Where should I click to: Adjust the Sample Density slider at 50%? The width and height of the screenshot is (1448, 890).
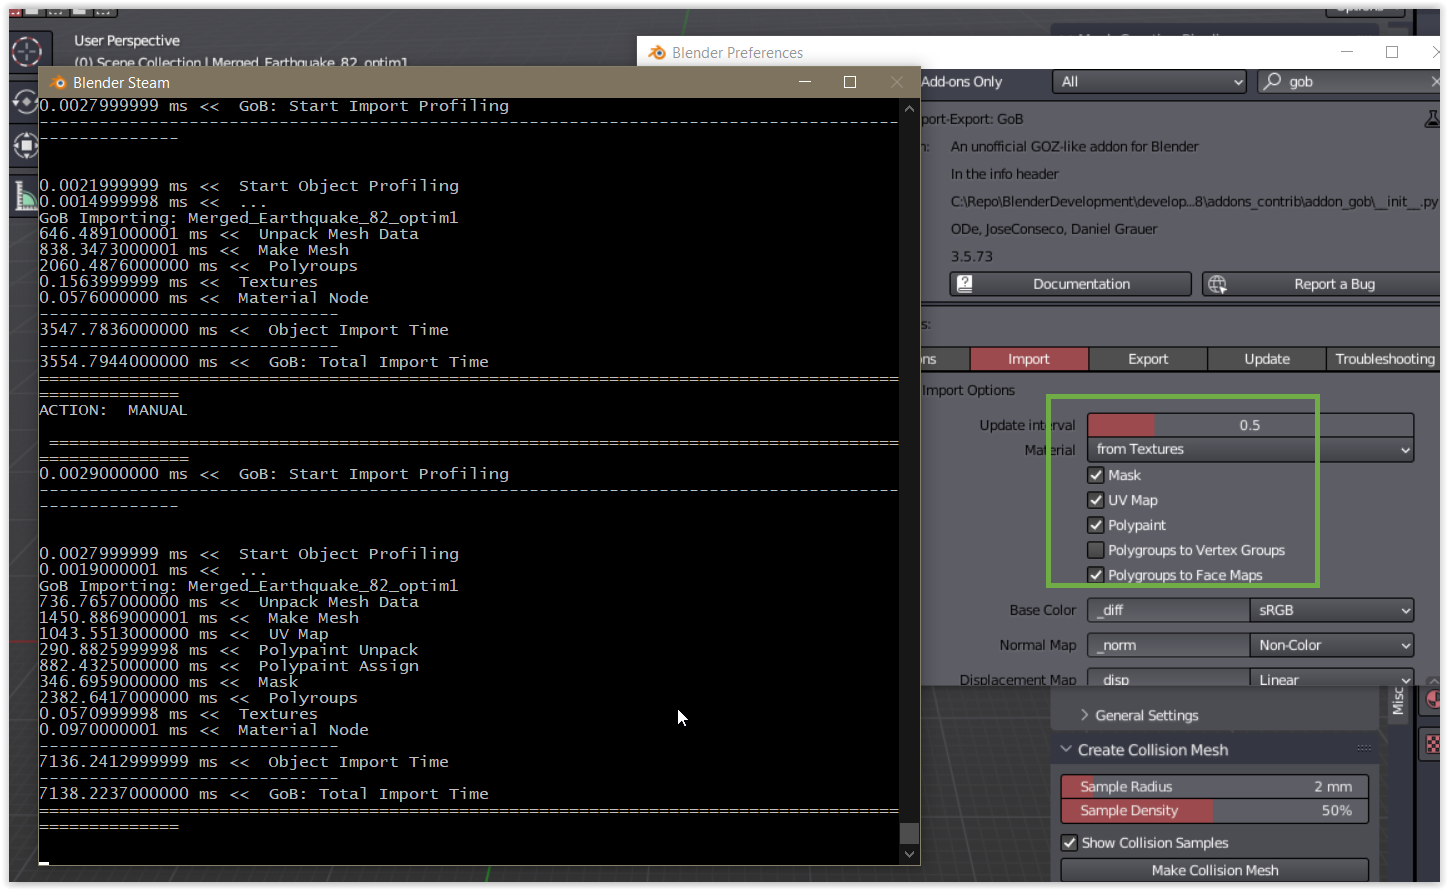coord(1215,810)
